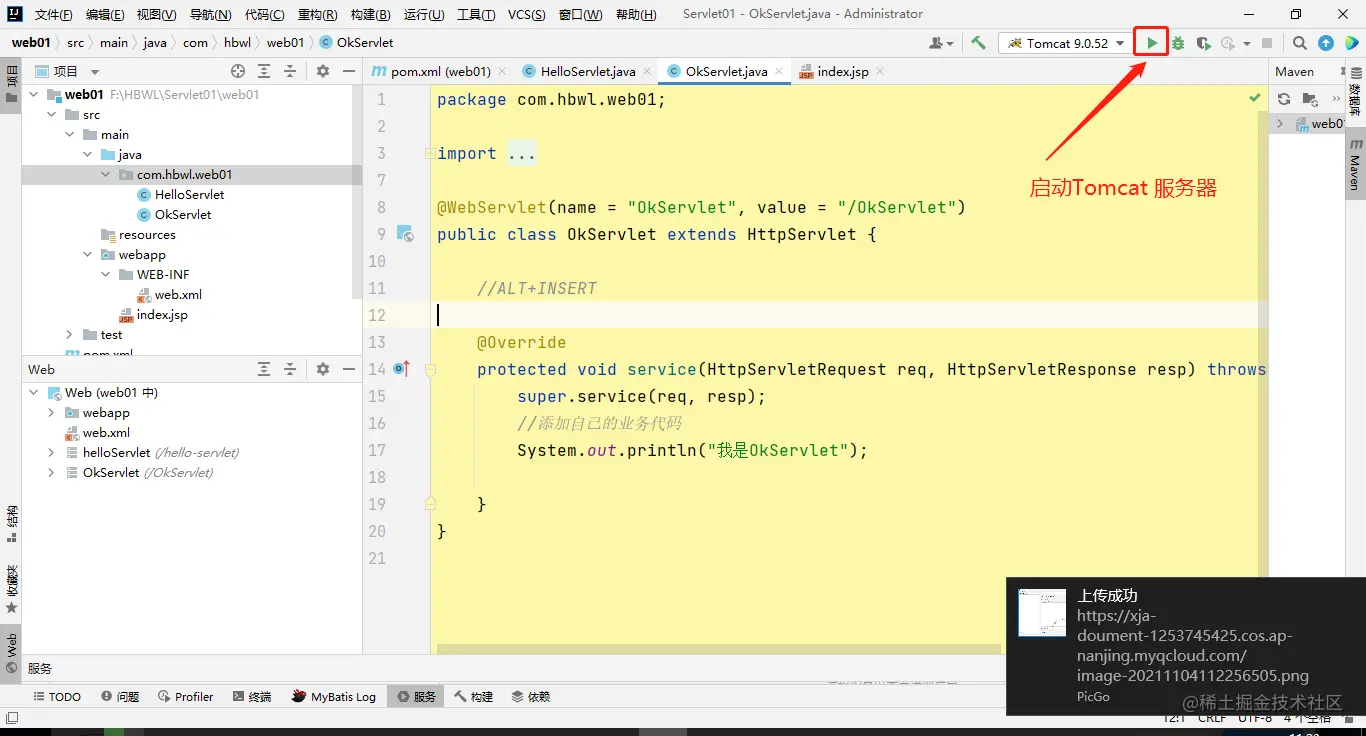Open the Web panel gear settings
1366x736 pixels.
pyautogui.click(x=322, y=369)
